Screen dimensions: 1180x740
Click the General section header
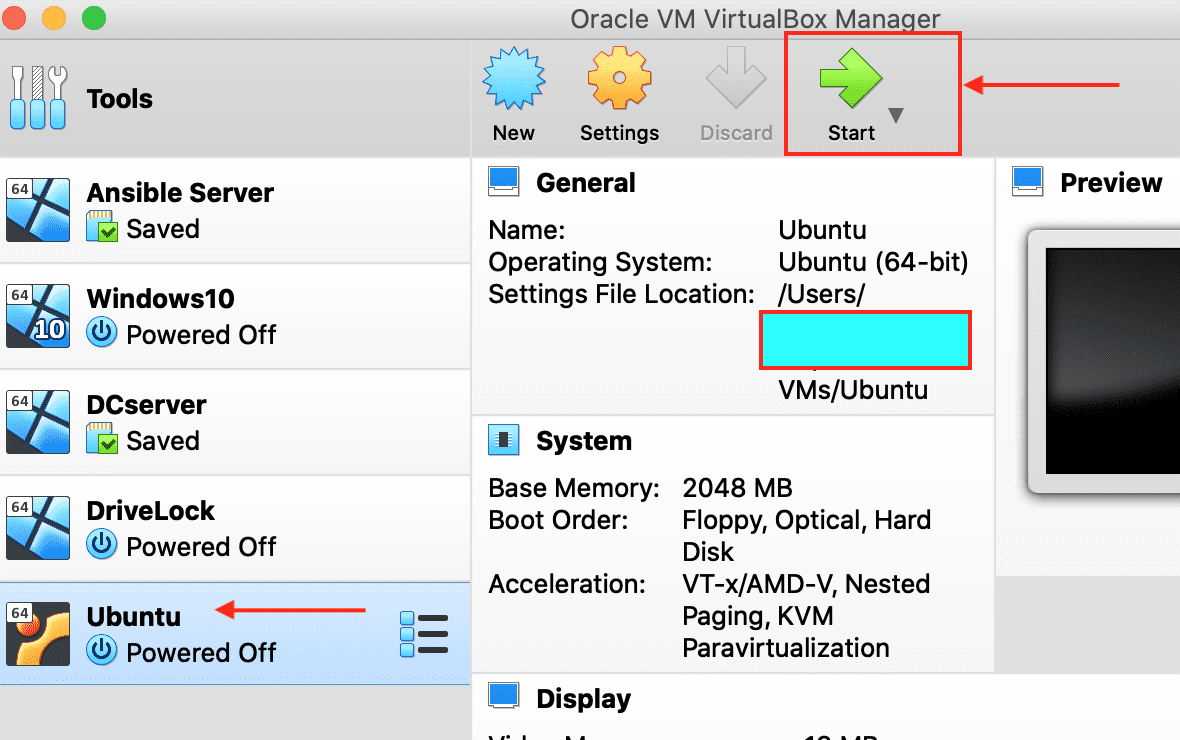point(585,183)
